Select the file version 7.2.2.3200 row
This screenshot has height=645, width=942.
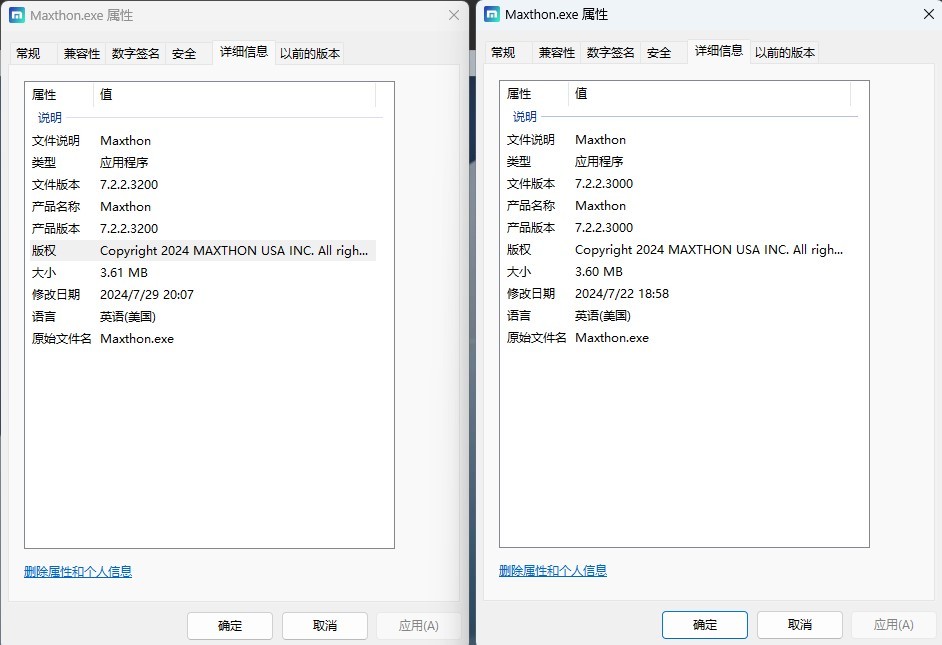pyautogui.click(x=129, y=185)
